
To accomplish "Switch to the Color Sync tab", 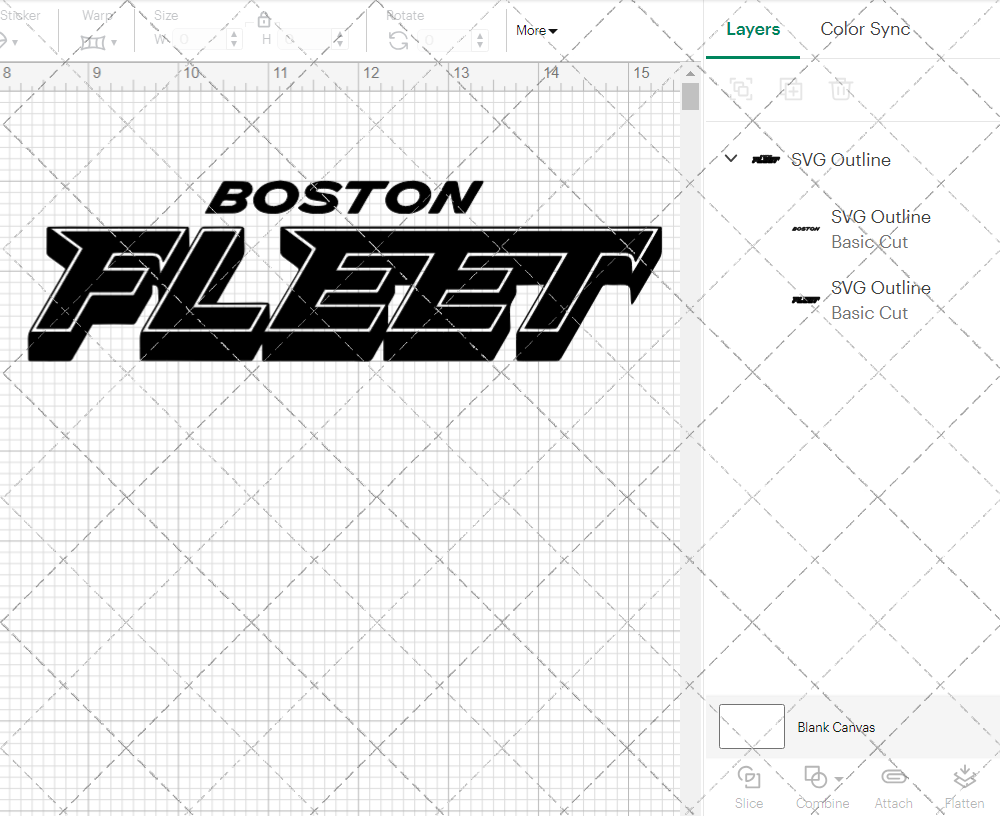I will pyautogui.click(x=865, y=29).
